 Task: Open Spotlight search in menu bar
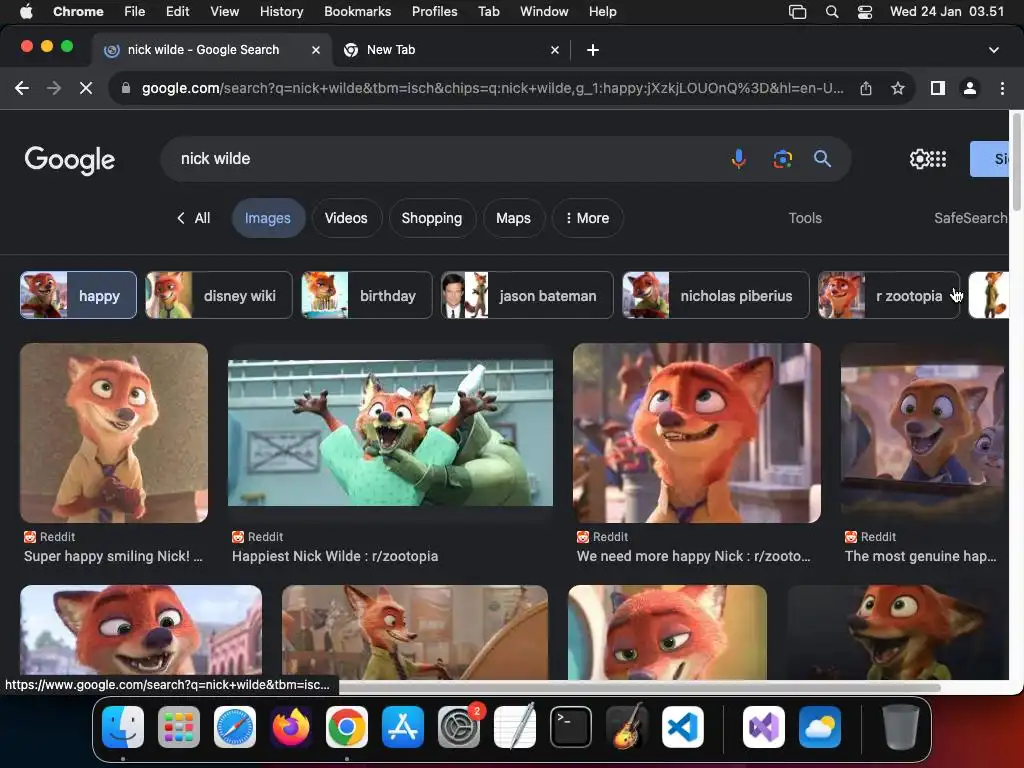click(x=832, y=12)
